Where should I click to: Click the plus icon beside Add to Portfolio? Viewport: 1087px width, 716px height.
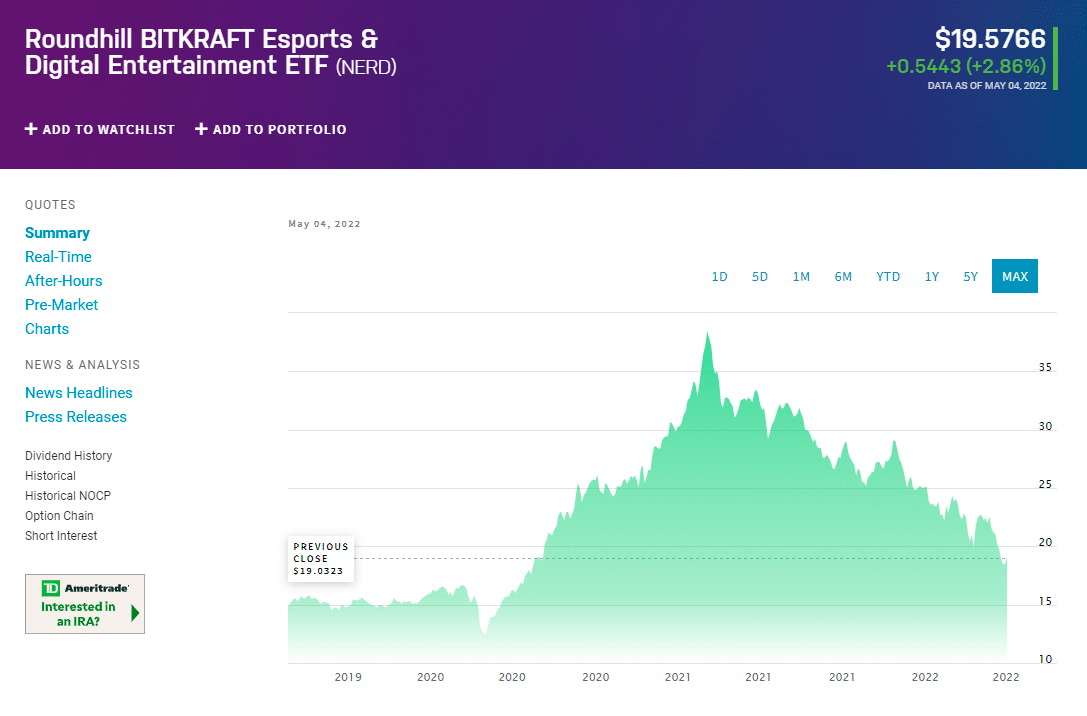(201, 129)
